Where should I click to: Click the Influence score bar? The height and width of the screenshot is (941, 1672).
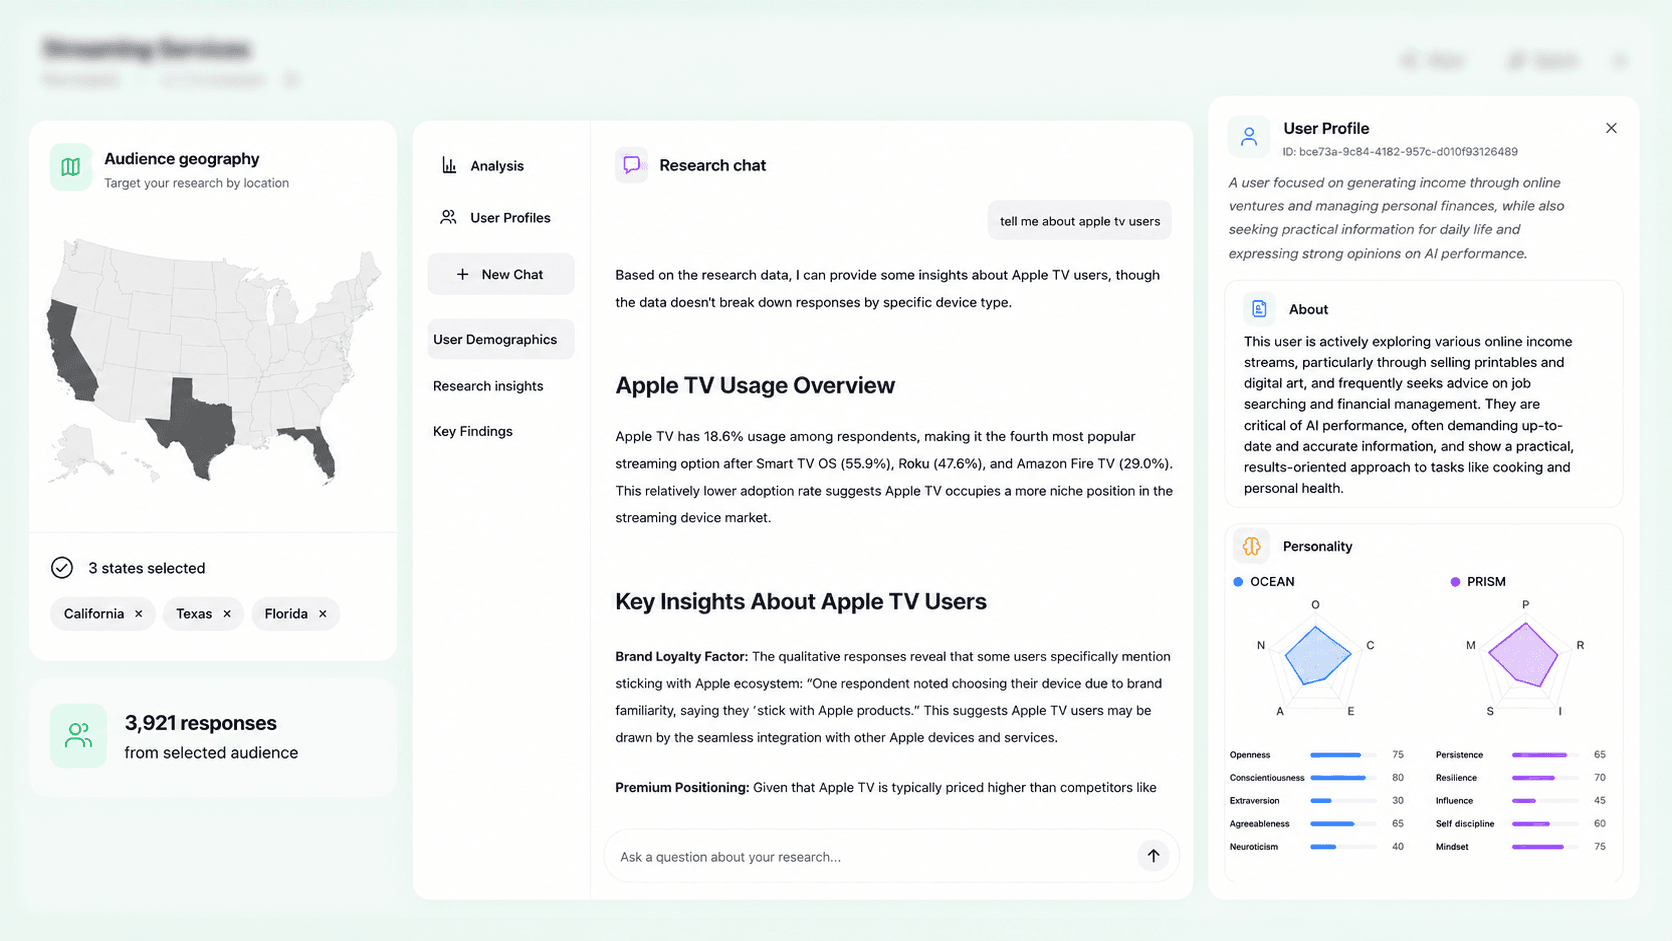click(1545, 801)
